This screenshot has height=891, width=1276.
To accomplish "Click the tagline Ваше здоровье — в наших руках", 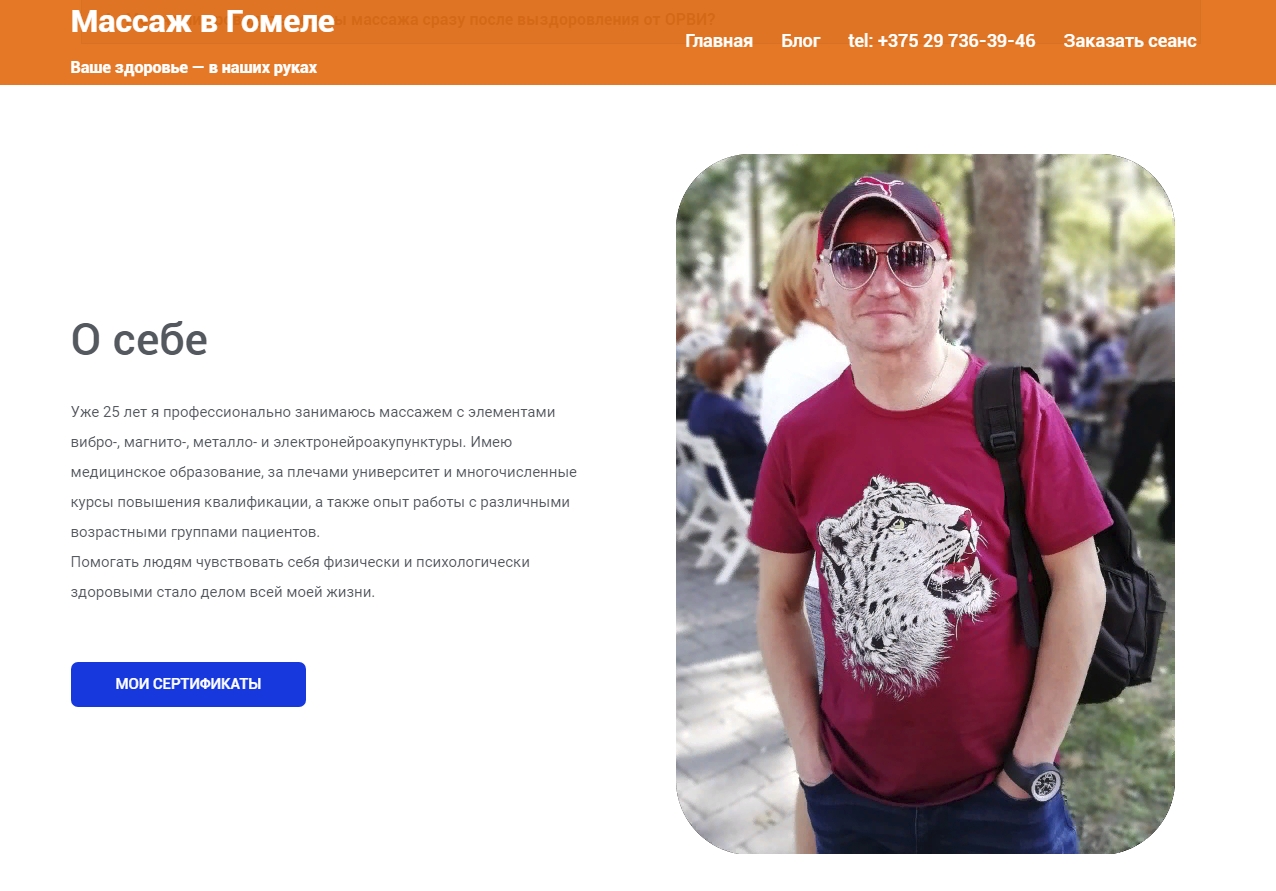I will [194, 68].
